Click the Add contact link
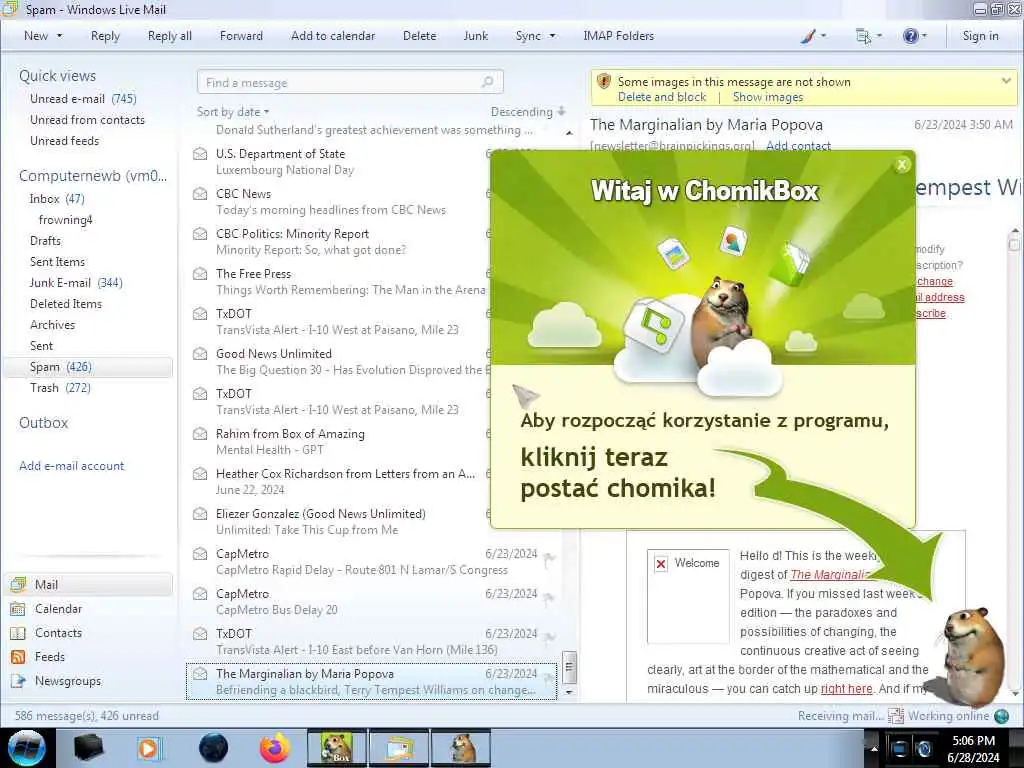 coord(798,145)
